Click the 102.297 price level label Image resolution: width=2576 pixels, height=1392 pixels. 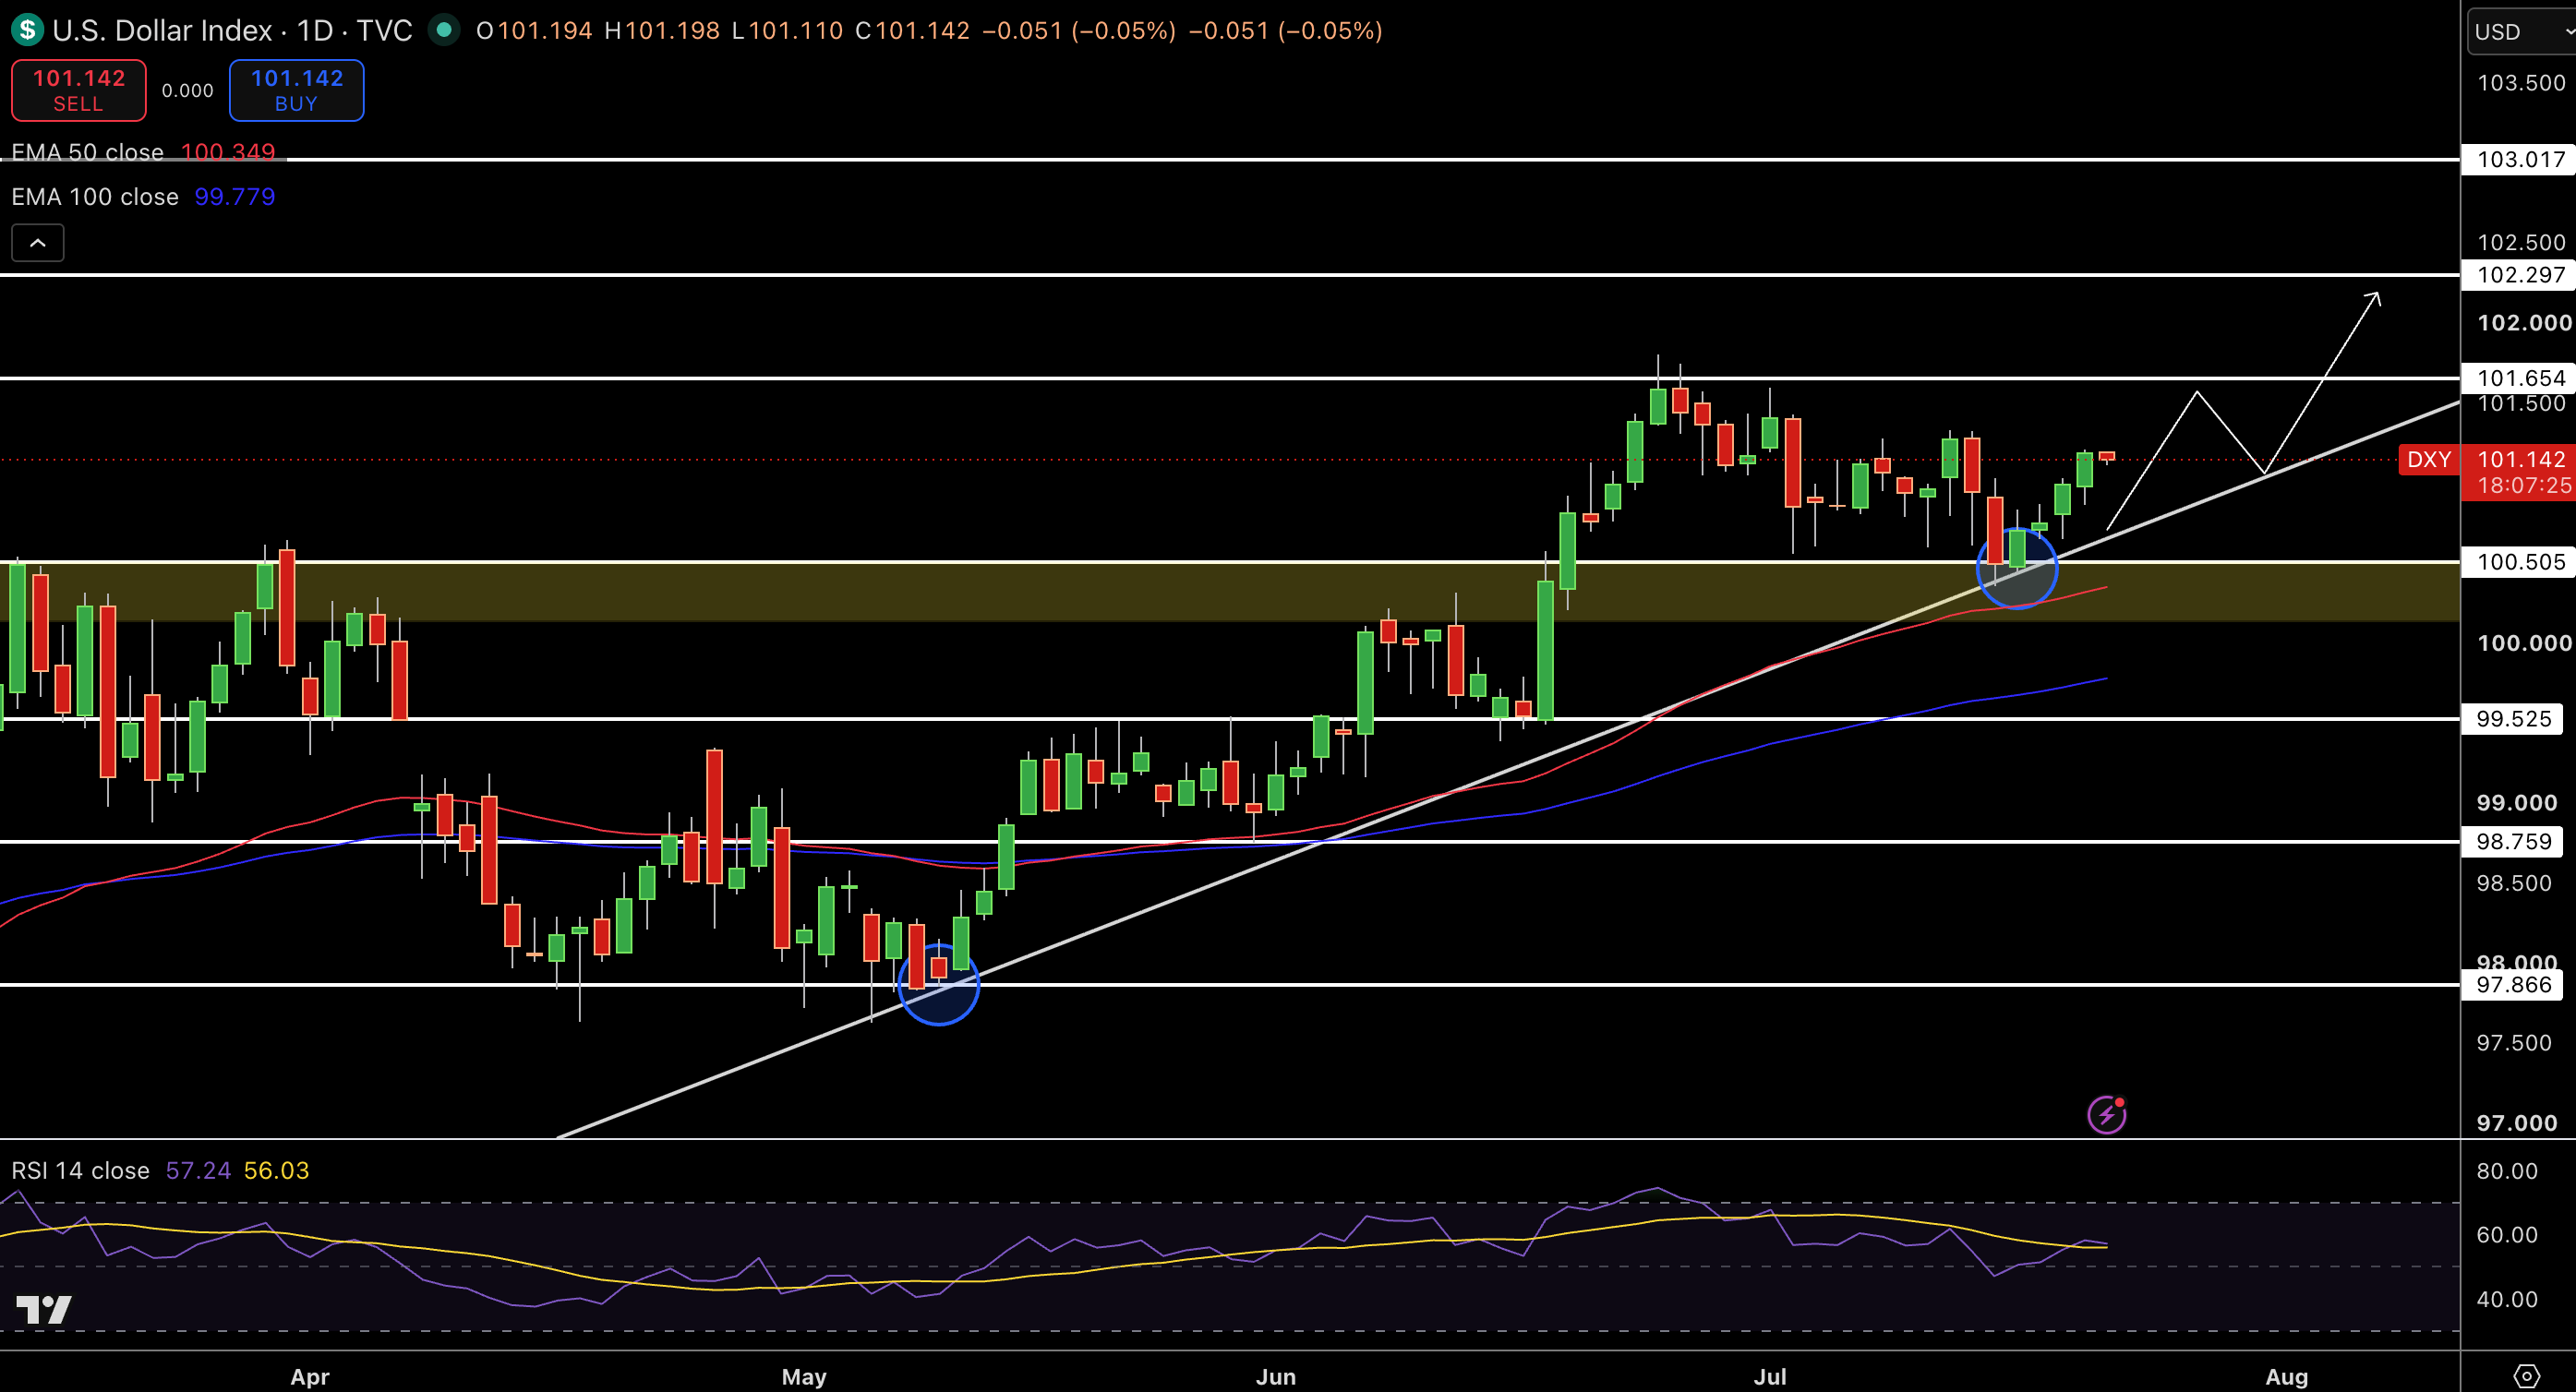pos(2520,274)
